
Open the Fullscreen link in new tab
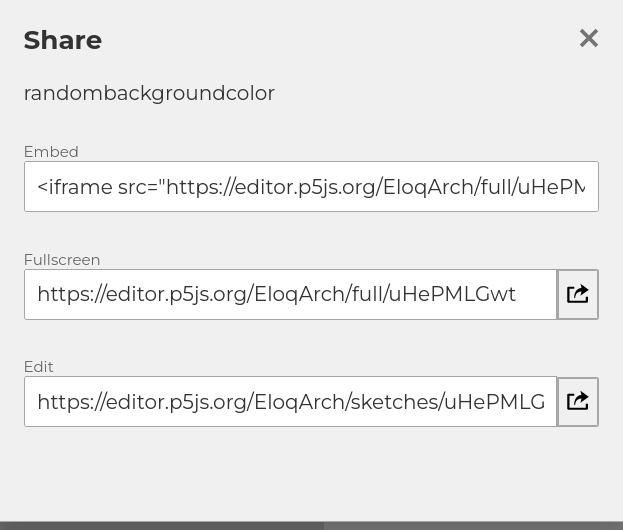[578, 294]
